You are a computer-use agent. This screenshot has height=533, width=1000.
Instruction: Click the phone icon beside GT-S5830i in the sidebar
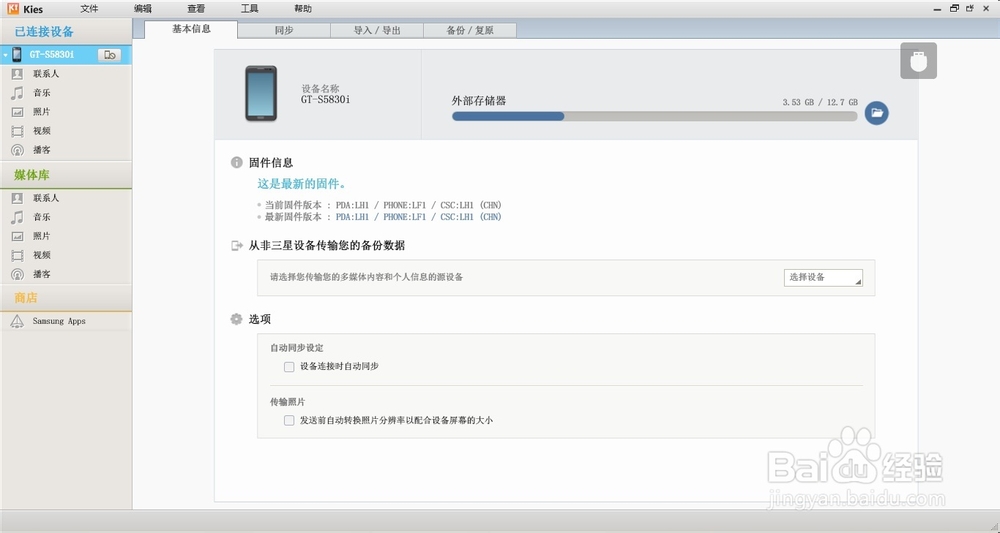click(x=17, y=54)
